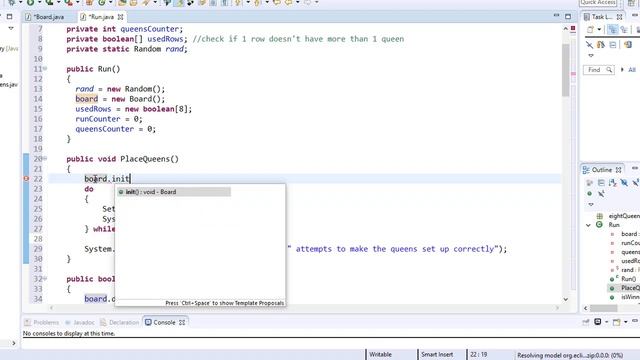
Task: Click the All link in Task List
Action: (x=632, y=70)
